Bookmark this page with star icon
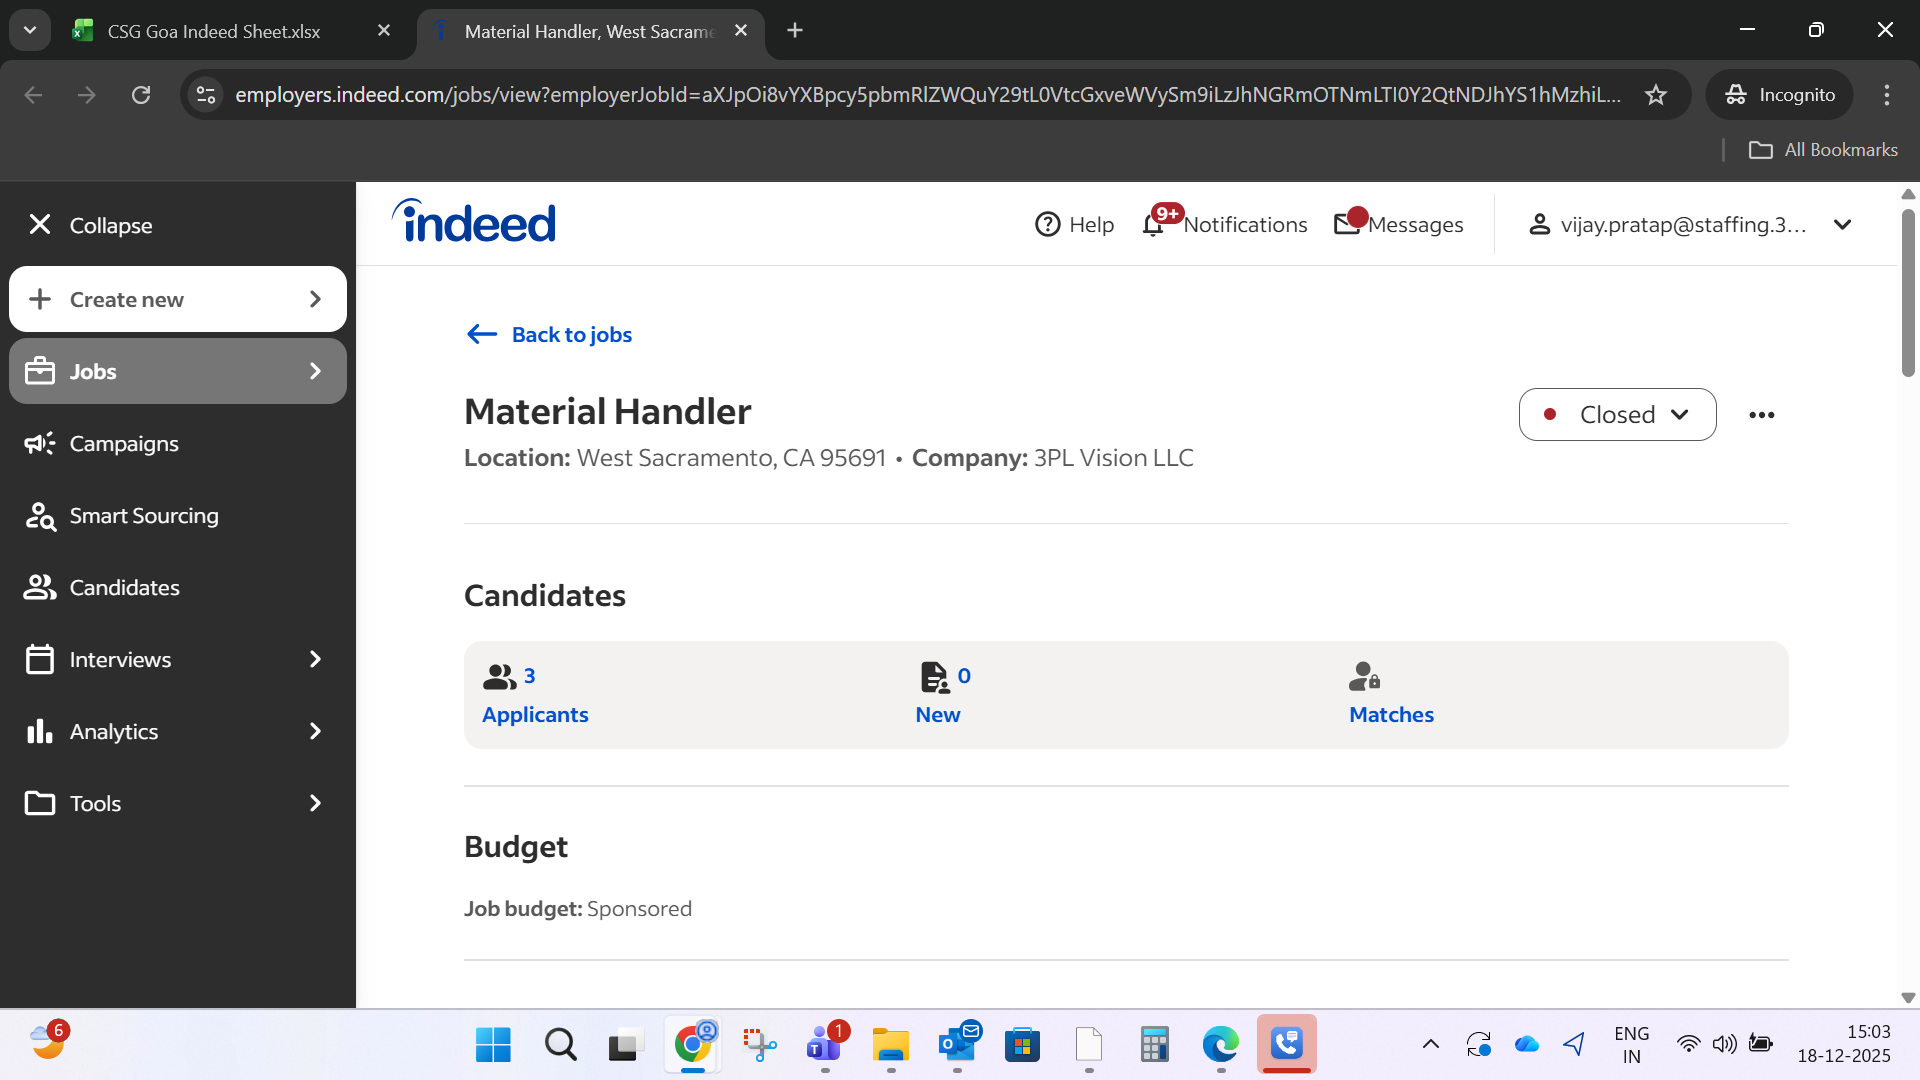Screen dimensions: 1920x1080 click(1656, 95)
